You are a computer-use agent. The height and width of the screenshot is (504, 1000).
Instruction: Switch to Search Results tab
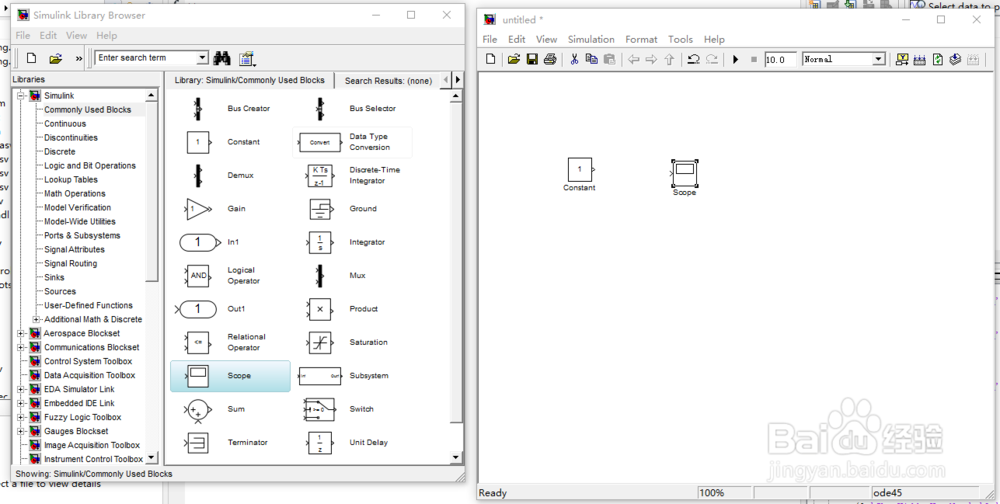point(388,81)
